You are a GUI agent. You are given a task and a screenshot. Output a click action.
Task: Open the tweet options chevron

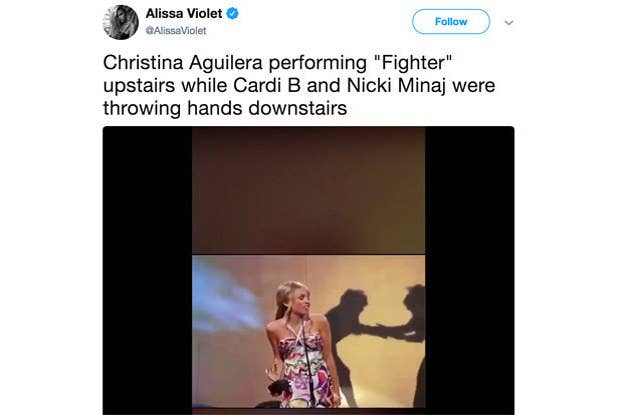(508, 22)
